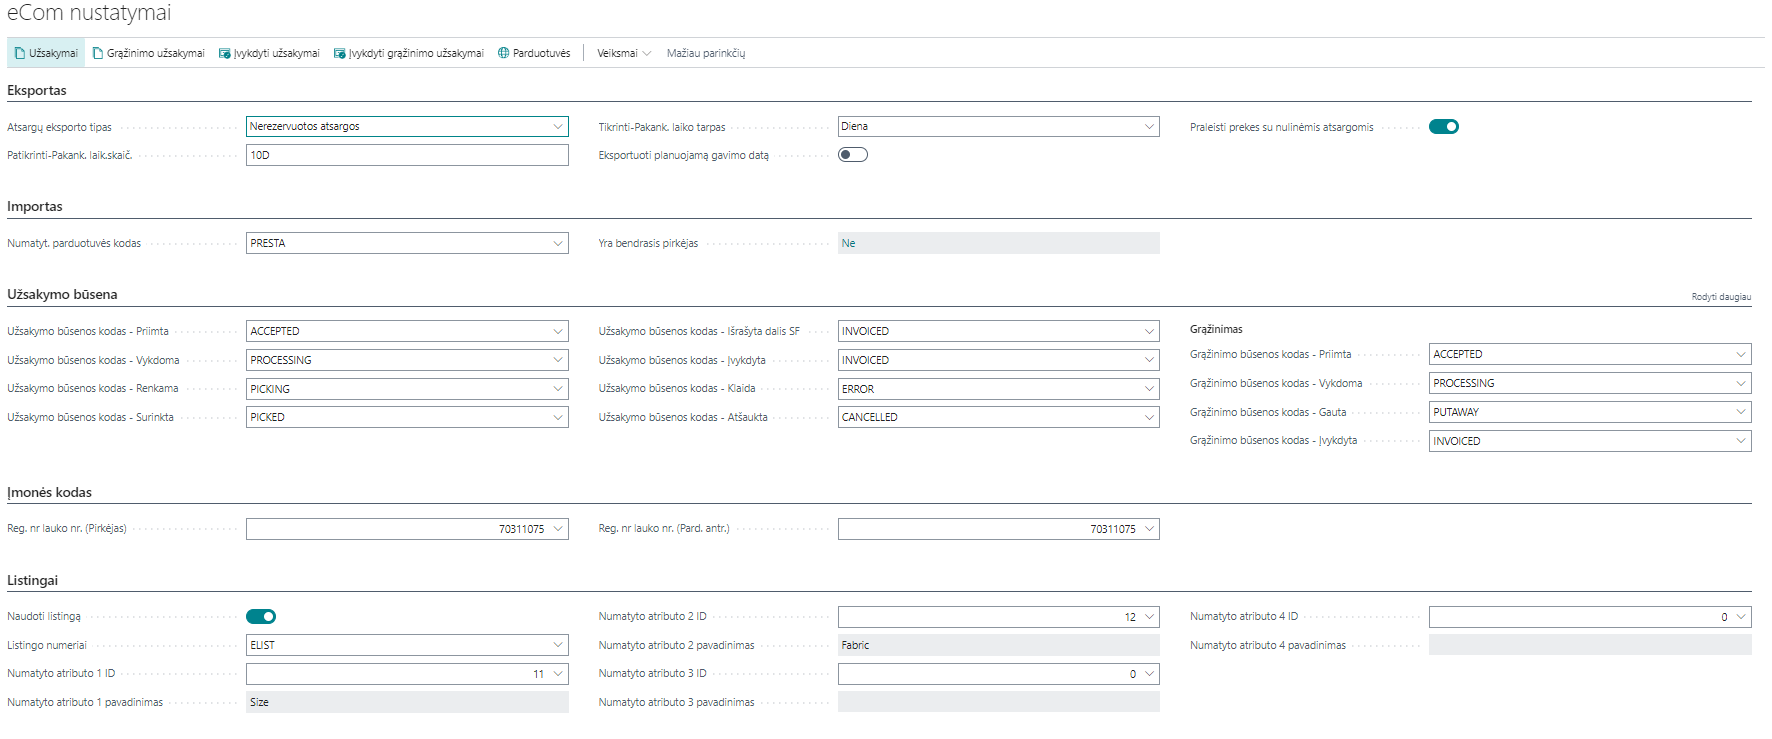Click the Grąžinimas group heading
This screenshot has width=1772, height=739.
pyautogui.click(x=1216, y=329)
